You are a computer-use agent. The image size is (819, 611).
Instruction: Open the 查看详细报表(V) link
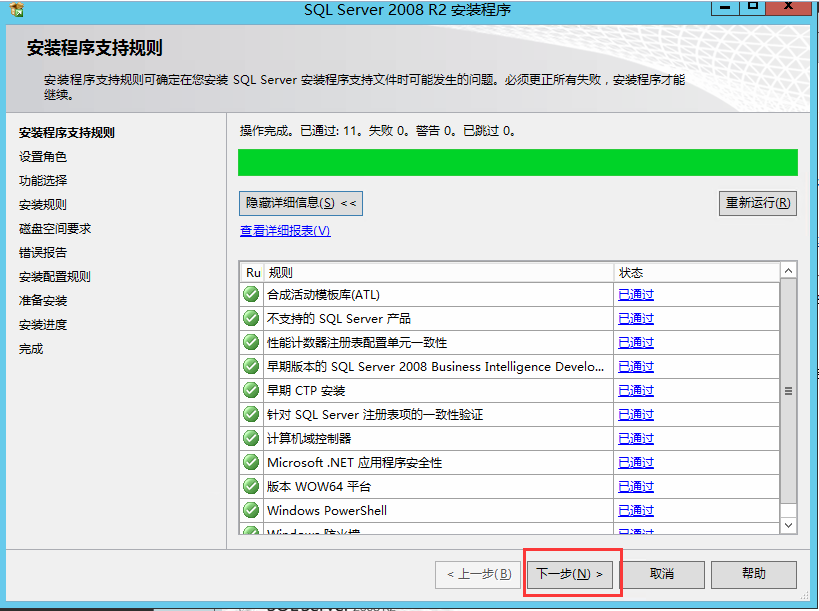coord(285,231)
